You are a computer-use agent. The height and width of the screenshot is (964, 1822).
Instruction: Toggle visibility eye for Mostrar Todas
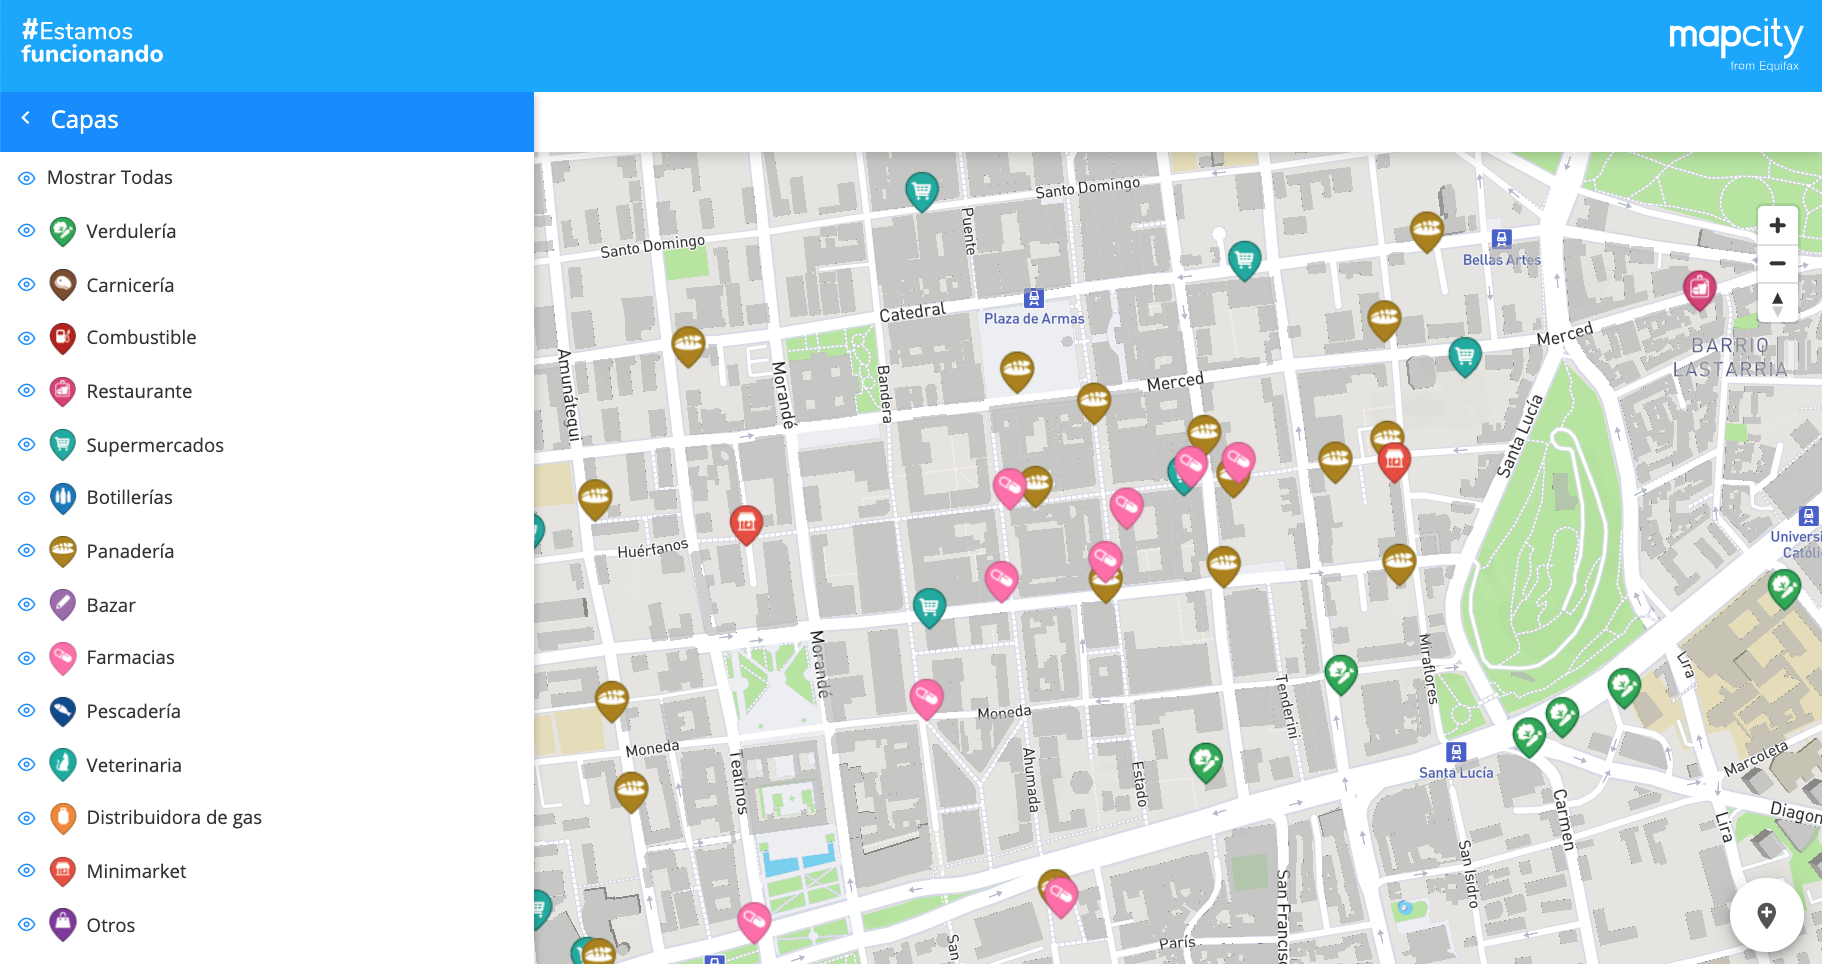(27, 178)
